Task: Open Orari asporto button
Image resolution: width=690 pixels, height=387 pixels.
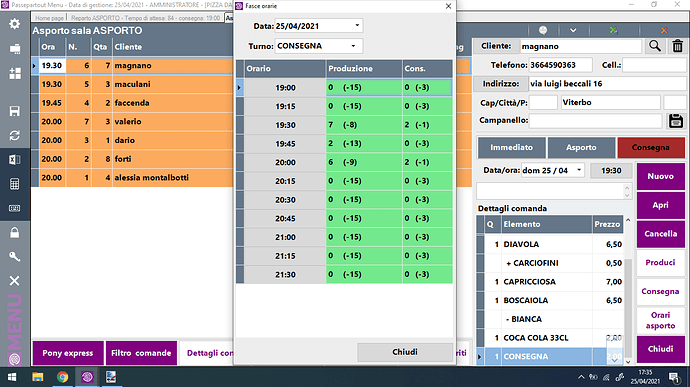Action: (661, 320)
